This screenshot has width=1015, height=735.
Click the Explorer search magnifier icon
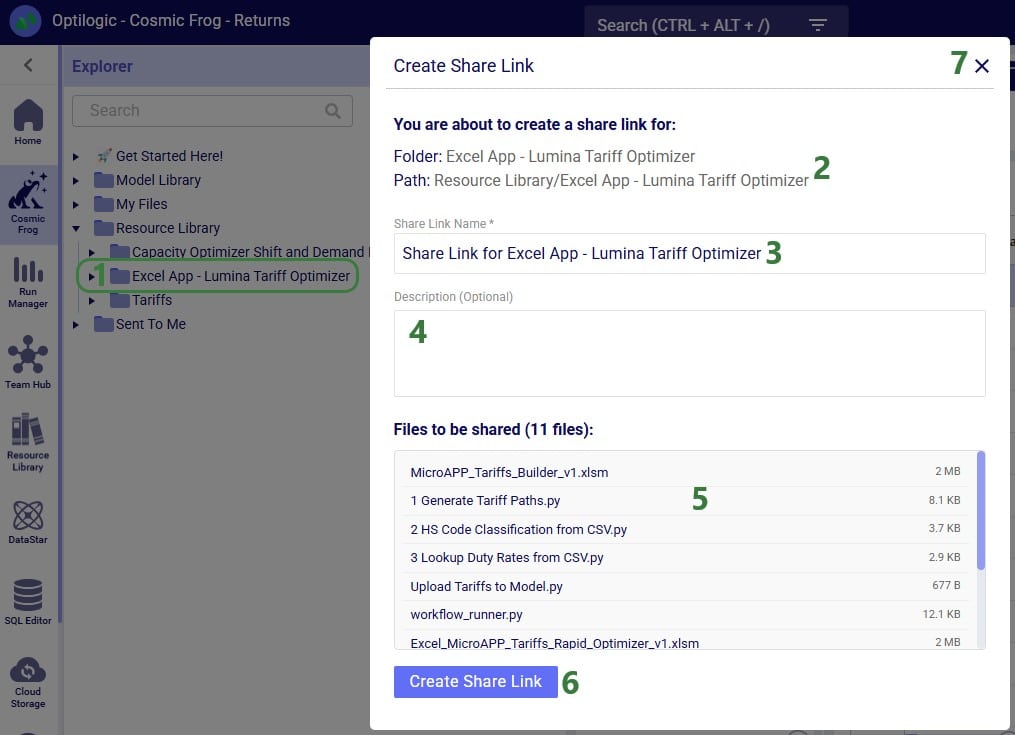[333, 111]
